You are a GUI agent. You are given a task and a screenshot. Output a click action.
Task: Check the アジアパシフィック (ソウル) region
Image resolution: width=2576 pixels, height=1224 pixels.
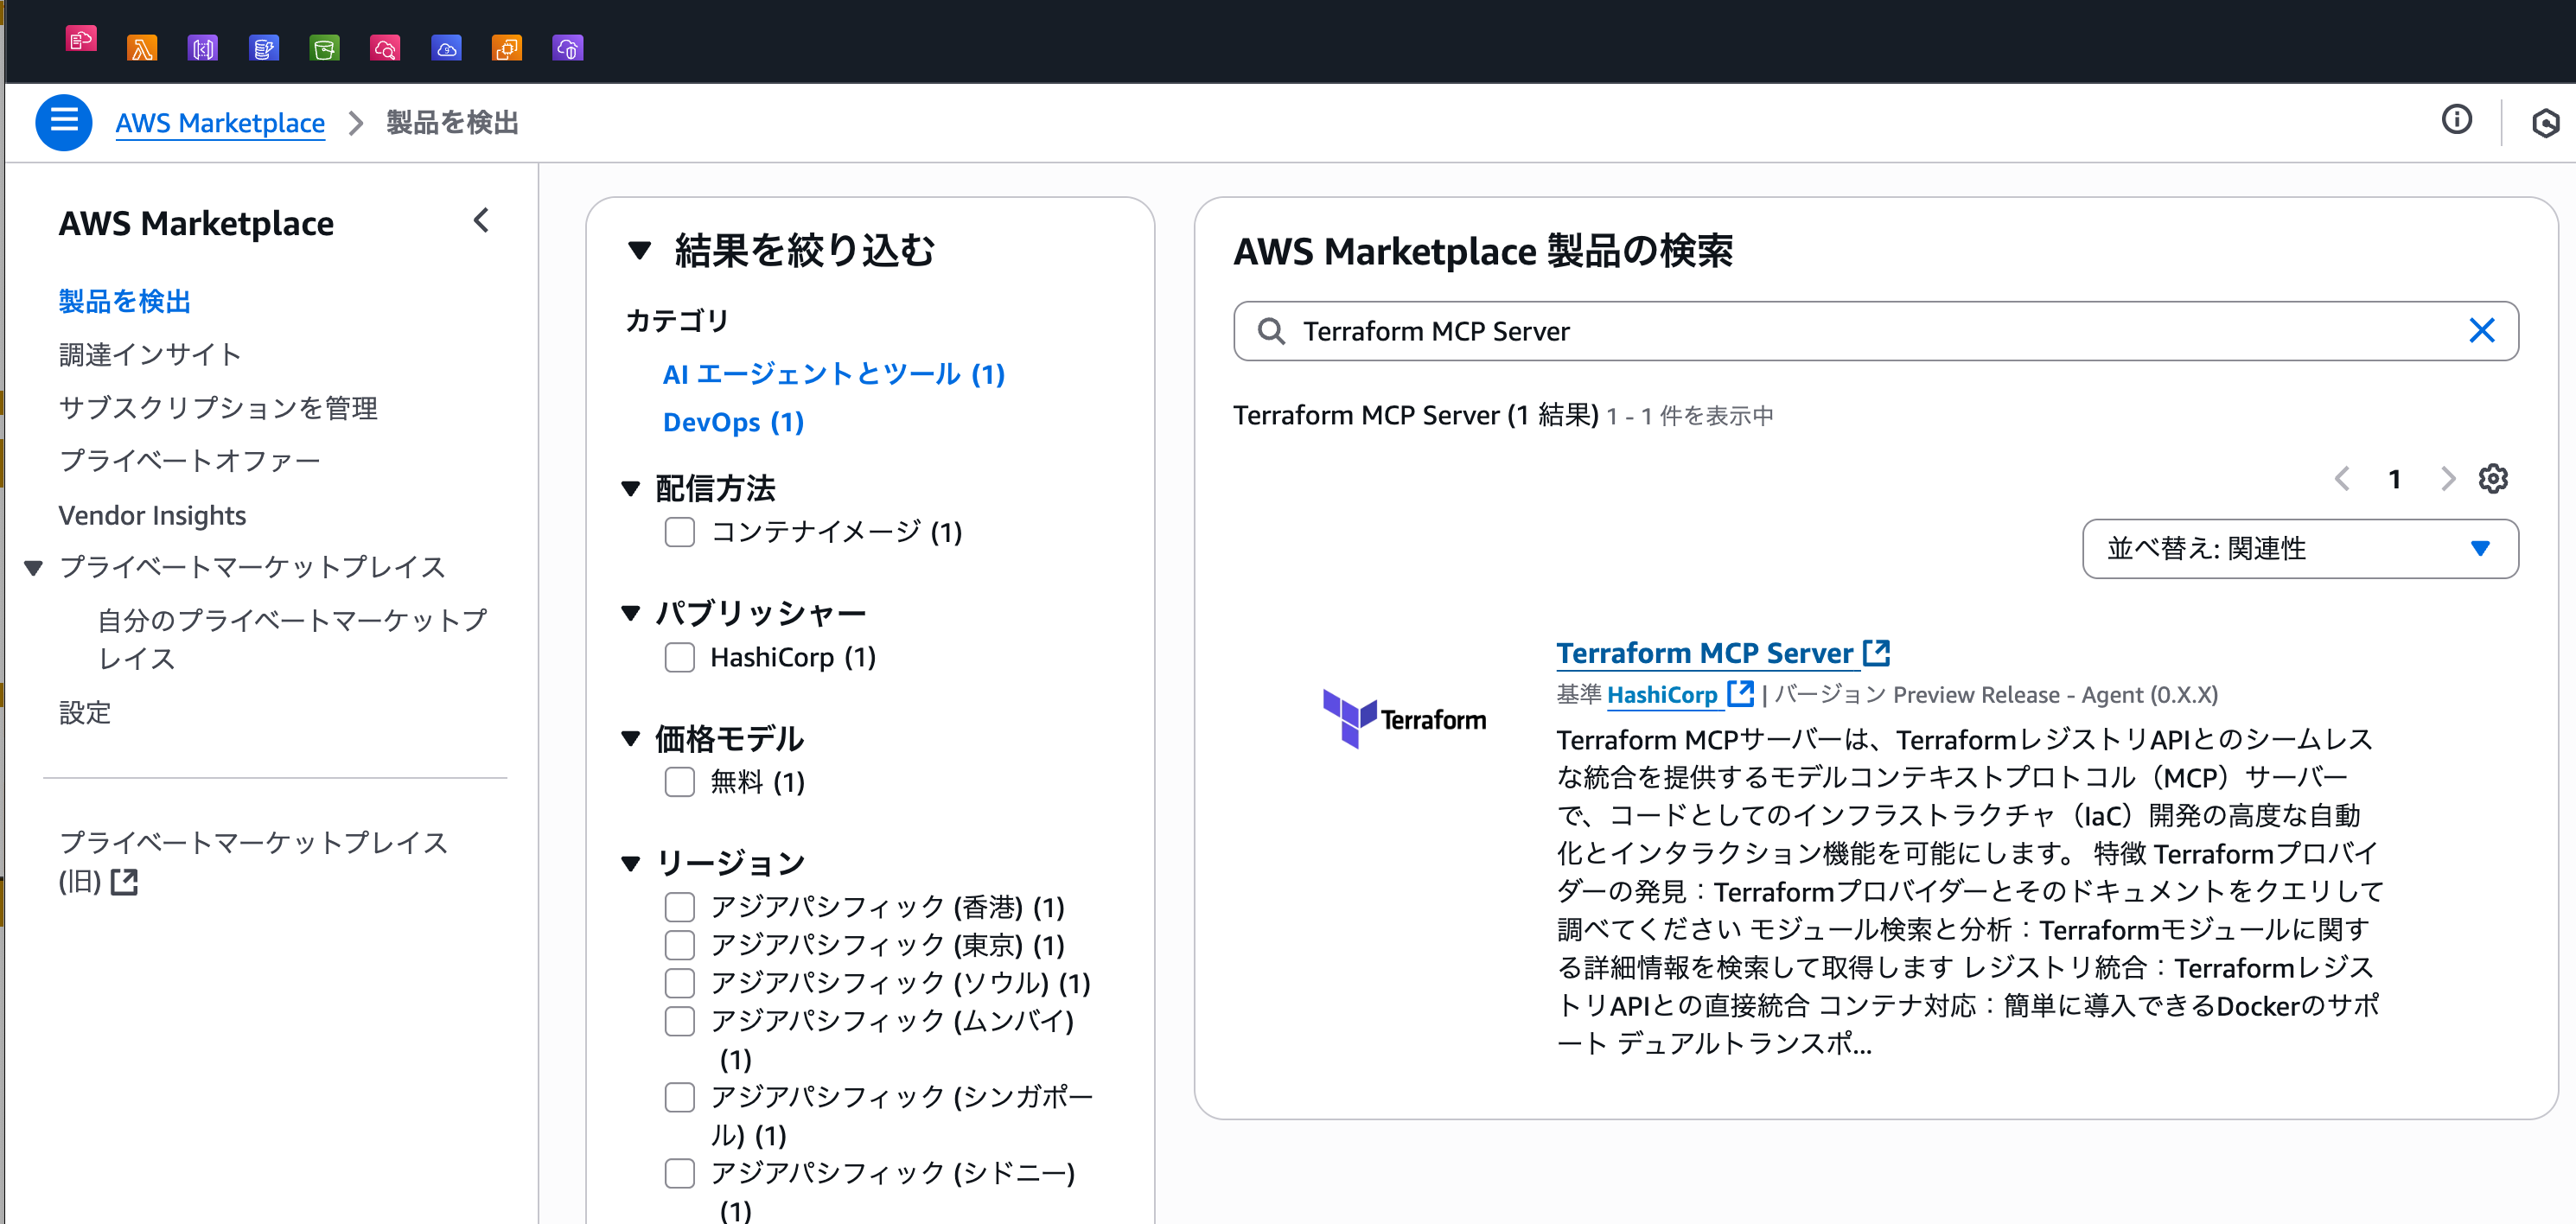click(x=680, y=983)
